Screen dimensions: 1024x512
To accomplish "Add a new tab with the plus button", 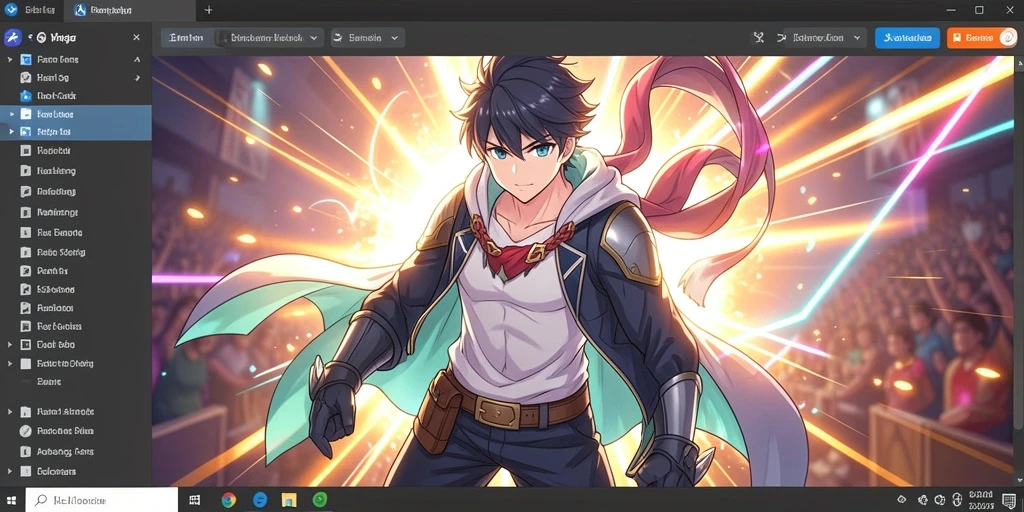I will point(208,10).
